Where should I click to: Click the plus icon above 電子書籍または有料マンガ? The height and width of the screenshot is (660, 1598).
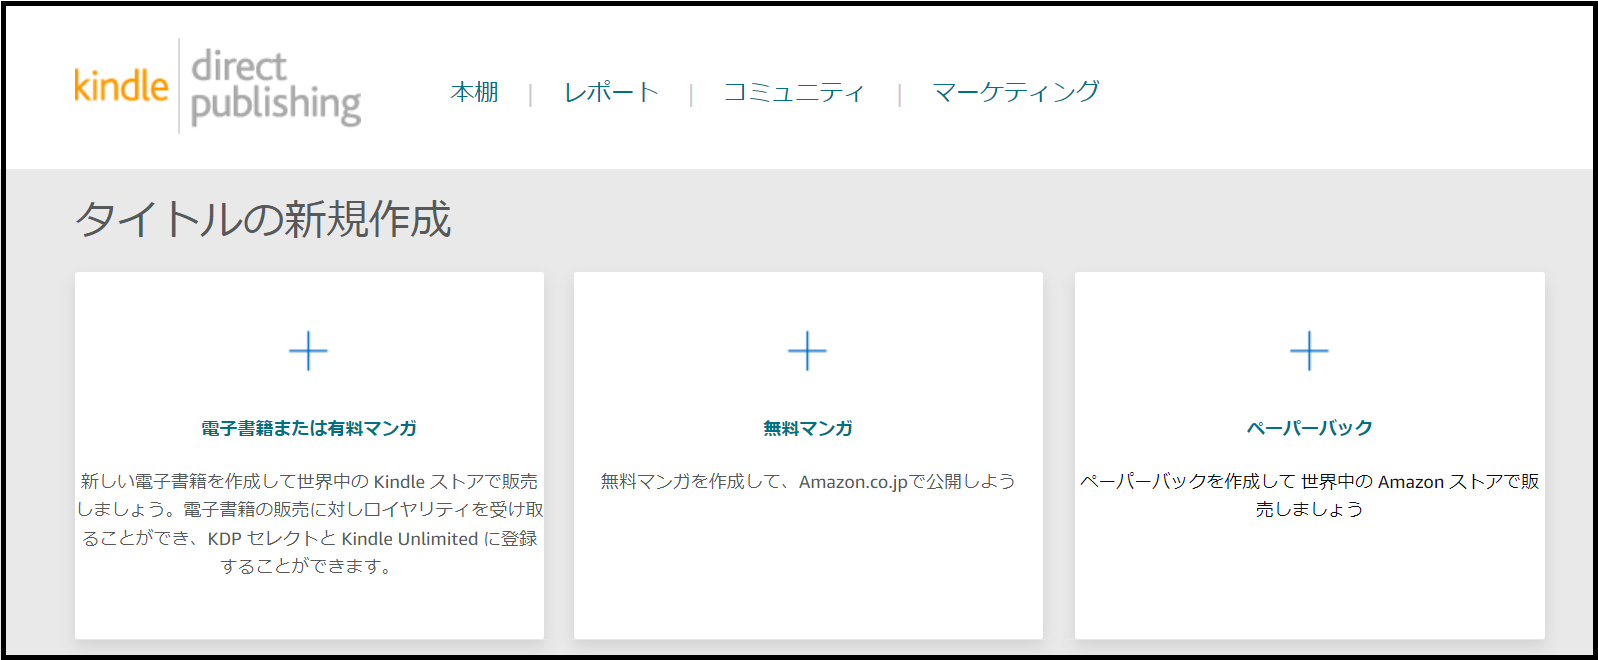click(x=308, y=351)
